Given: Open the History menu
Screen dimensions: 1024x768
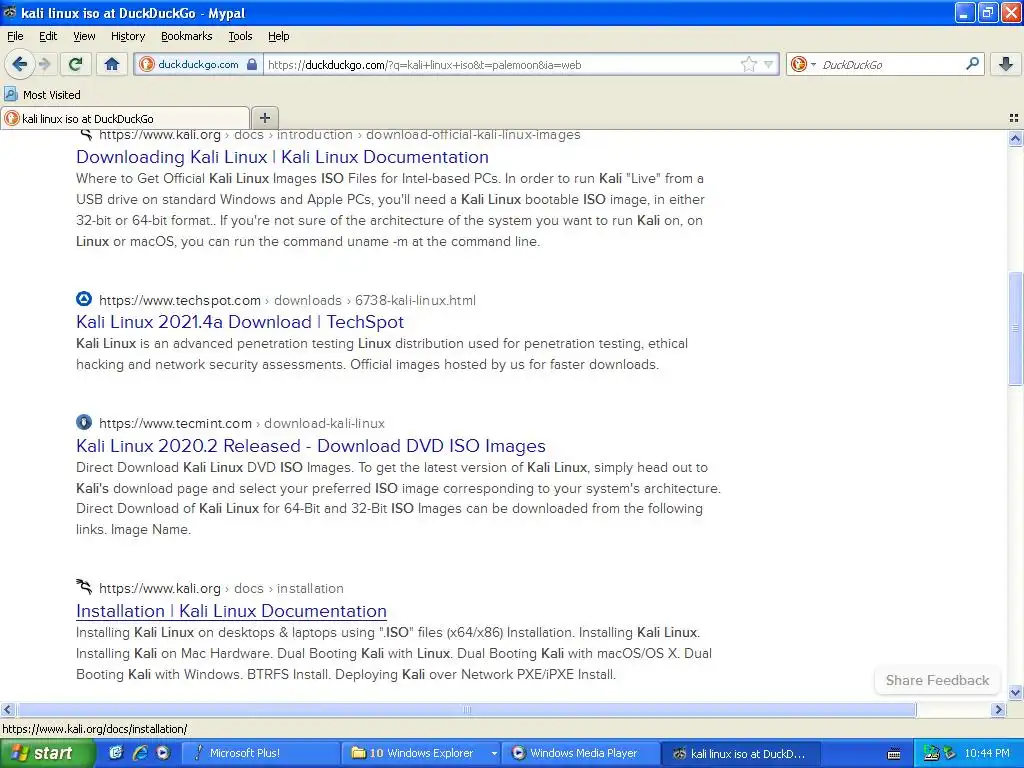Looking at the screenshot, I should click(x=127, y=36).
